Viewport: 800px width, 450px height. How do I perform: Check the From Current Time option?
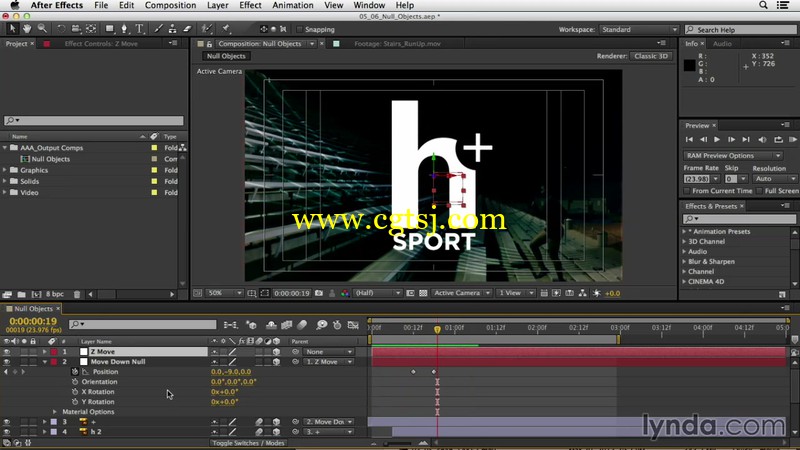click(687, 191)
